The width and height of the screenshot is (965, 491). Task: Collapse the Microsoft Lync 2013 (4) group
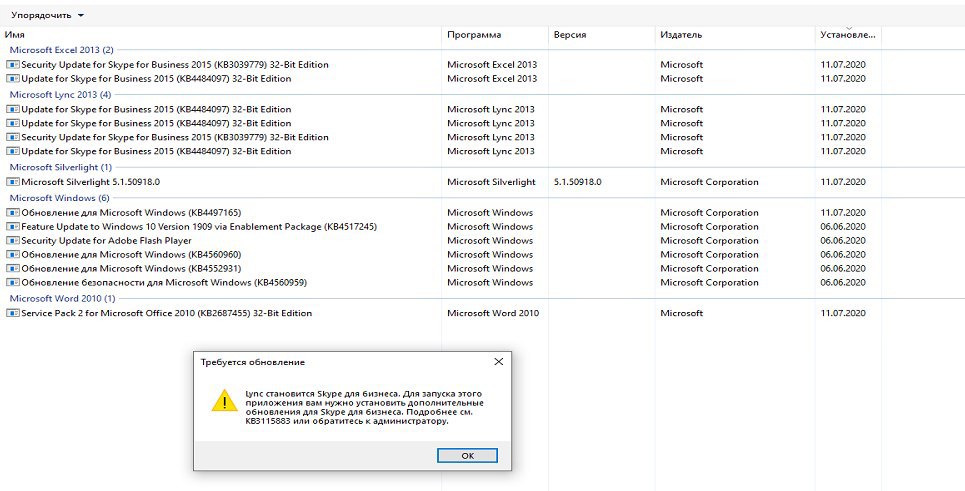tap(60, 95)
